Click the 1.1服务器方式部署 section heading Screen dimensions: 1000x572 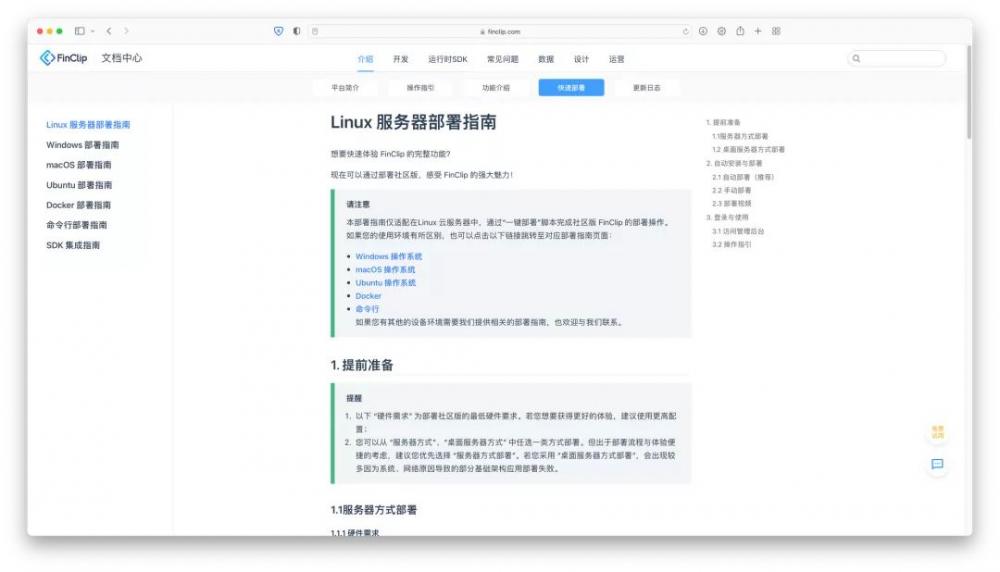374,510
